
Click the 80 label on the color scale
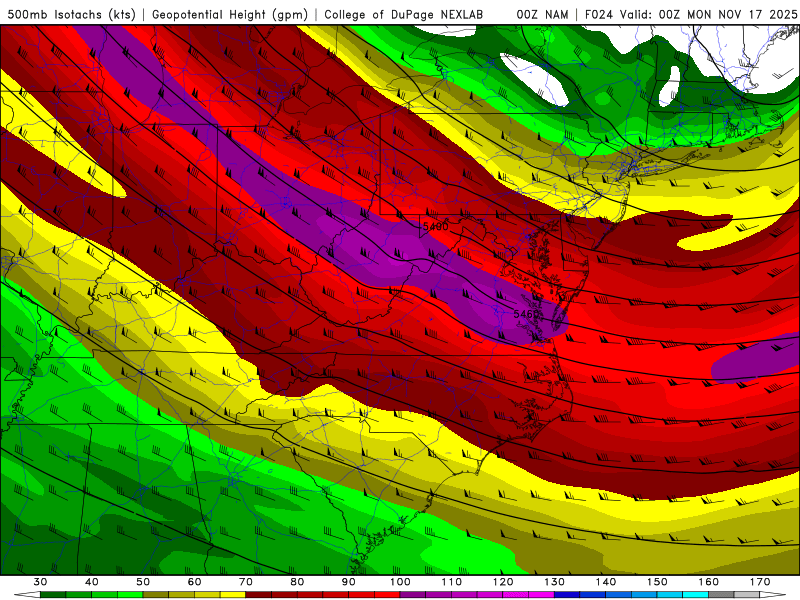coord(297,582)
